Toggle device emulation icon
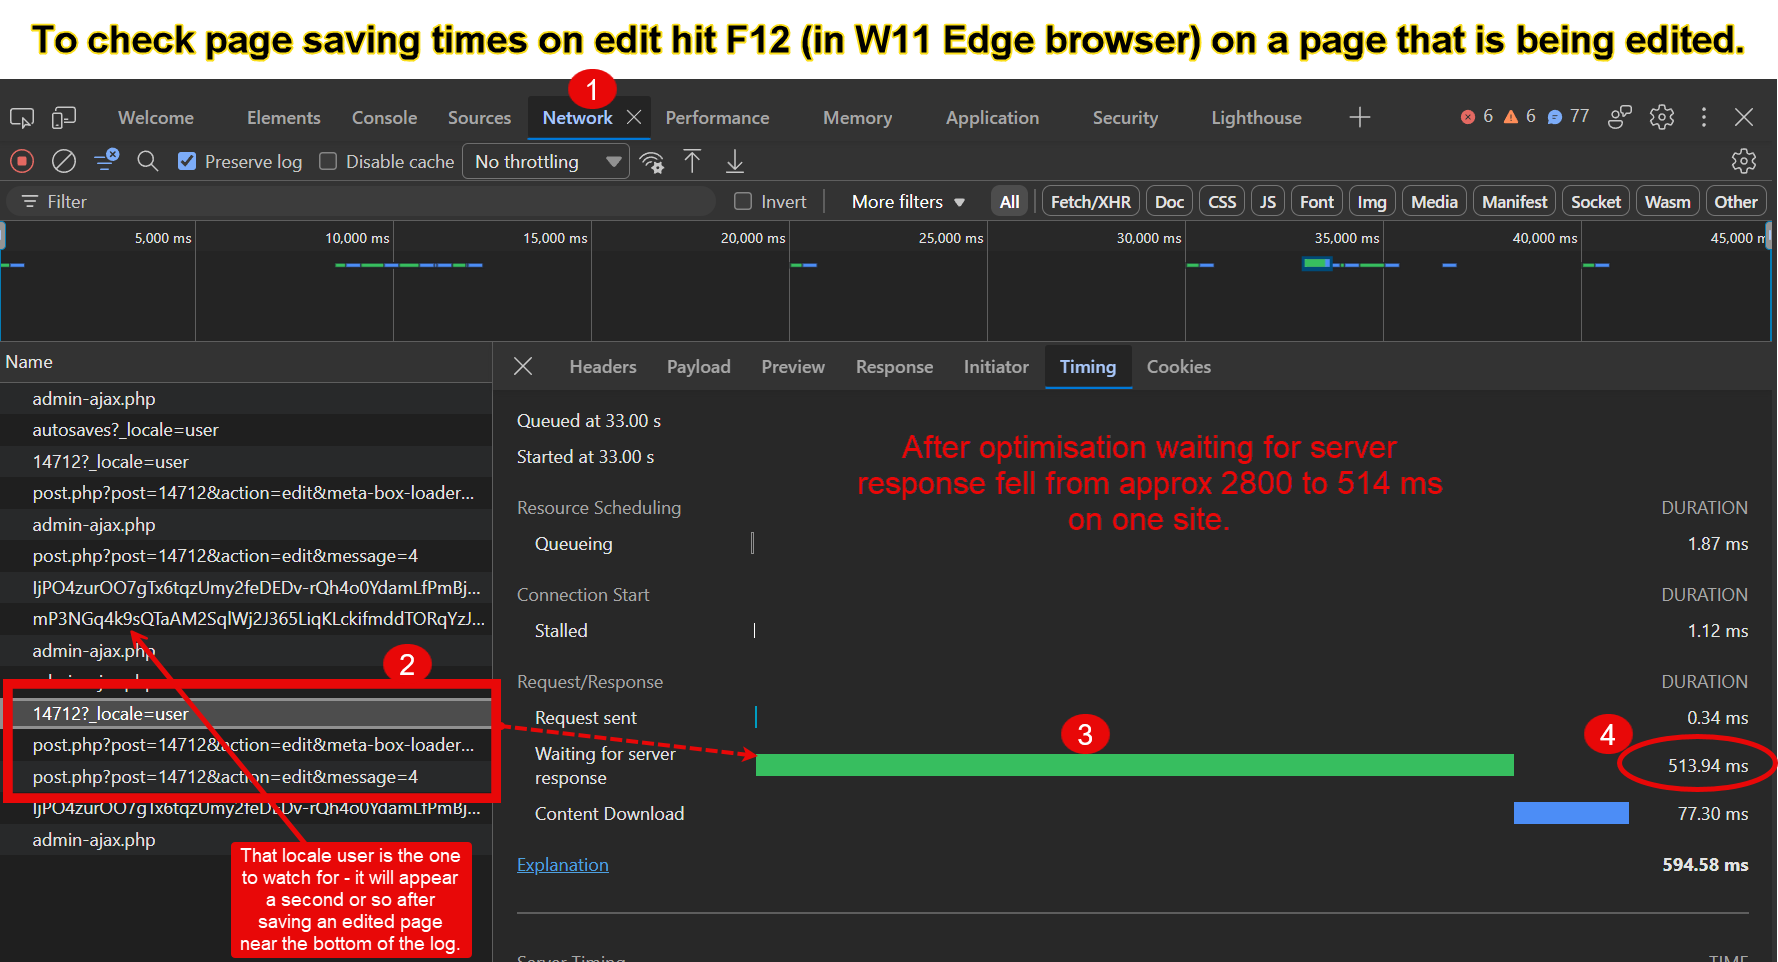1778x962 pixels. (64, 118)
